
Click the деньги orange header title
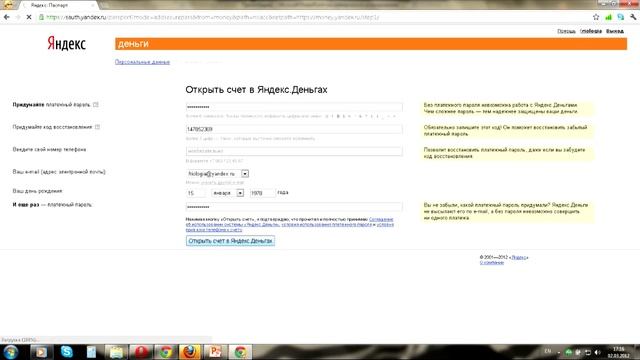coord(133,44)
